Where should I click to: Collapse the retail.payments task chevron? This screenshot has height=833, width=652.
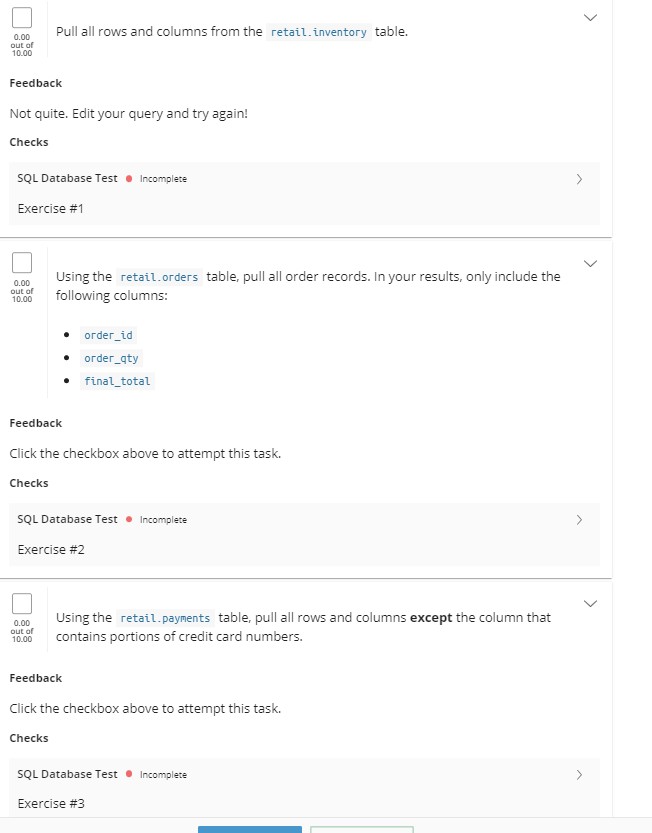590,603
